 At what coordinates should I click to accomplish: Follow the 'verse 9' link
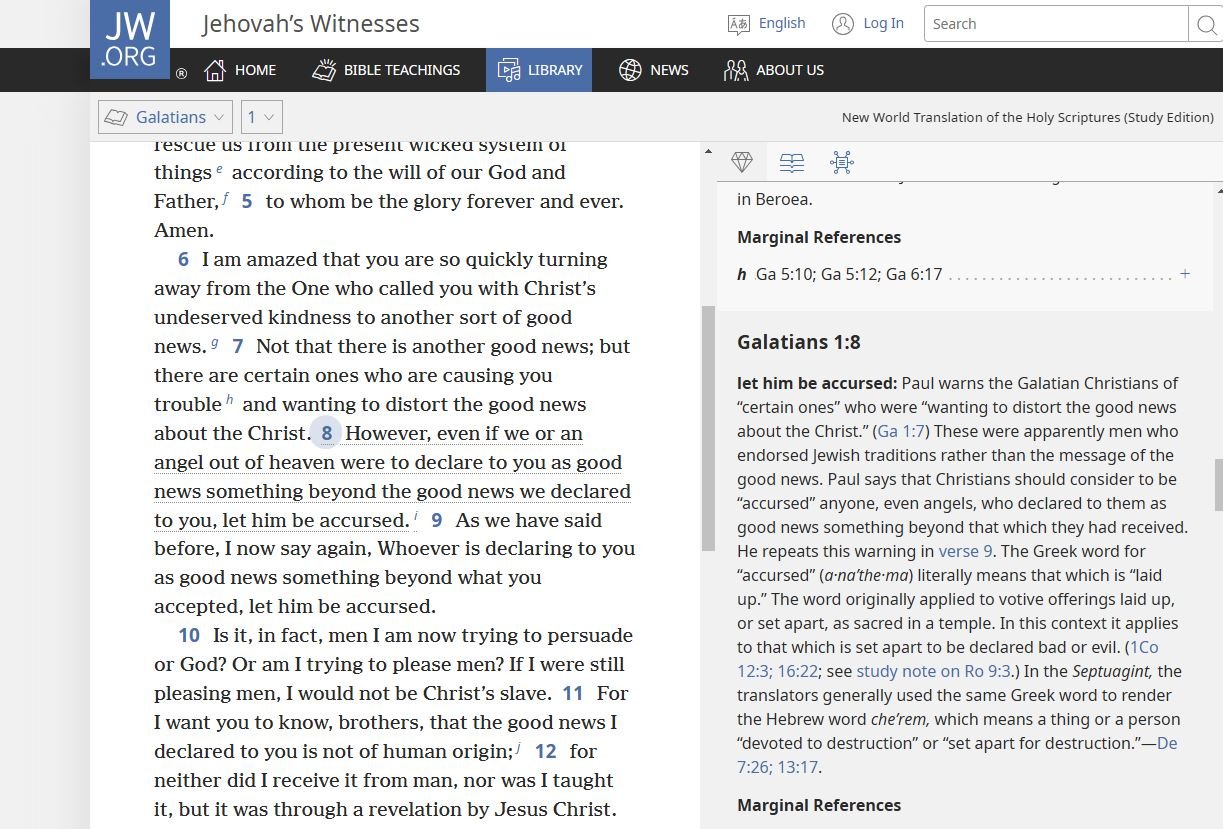click(x=965, y=551)
